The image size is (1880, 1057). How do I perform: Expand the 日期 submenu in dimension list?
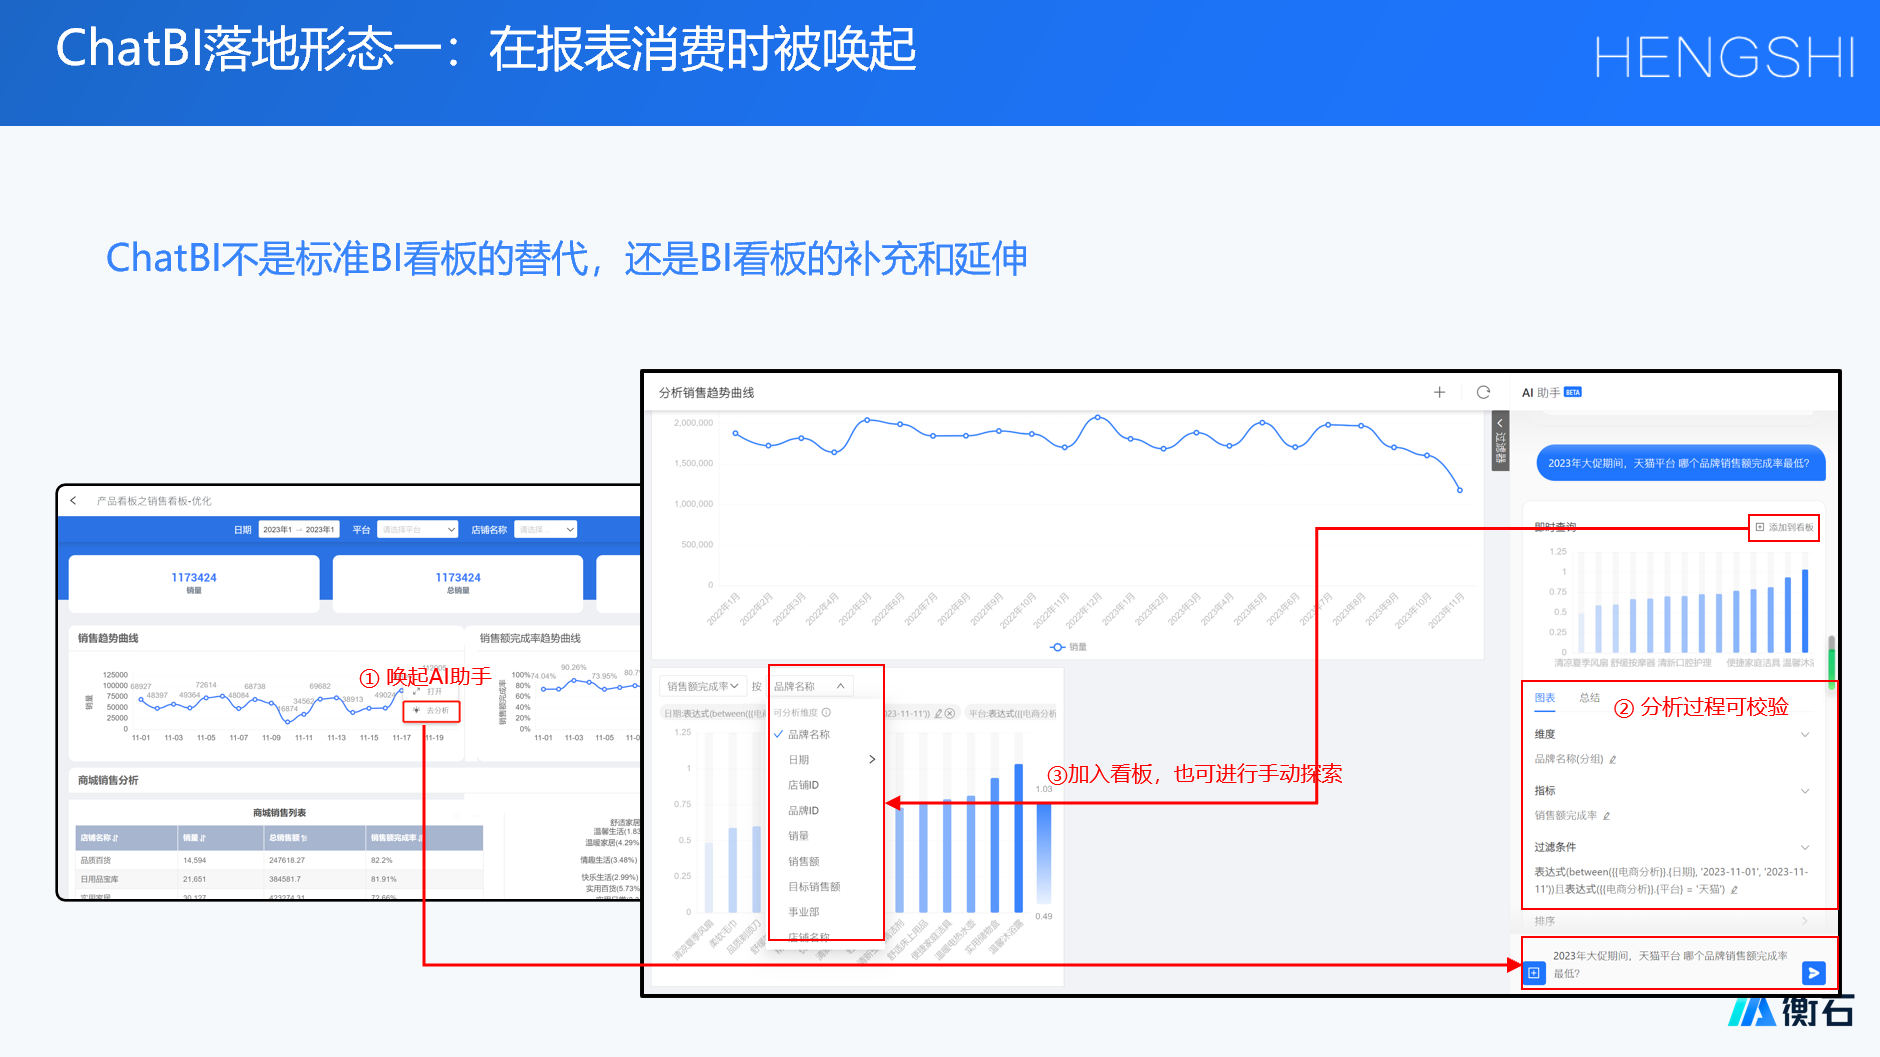point(871,759)
